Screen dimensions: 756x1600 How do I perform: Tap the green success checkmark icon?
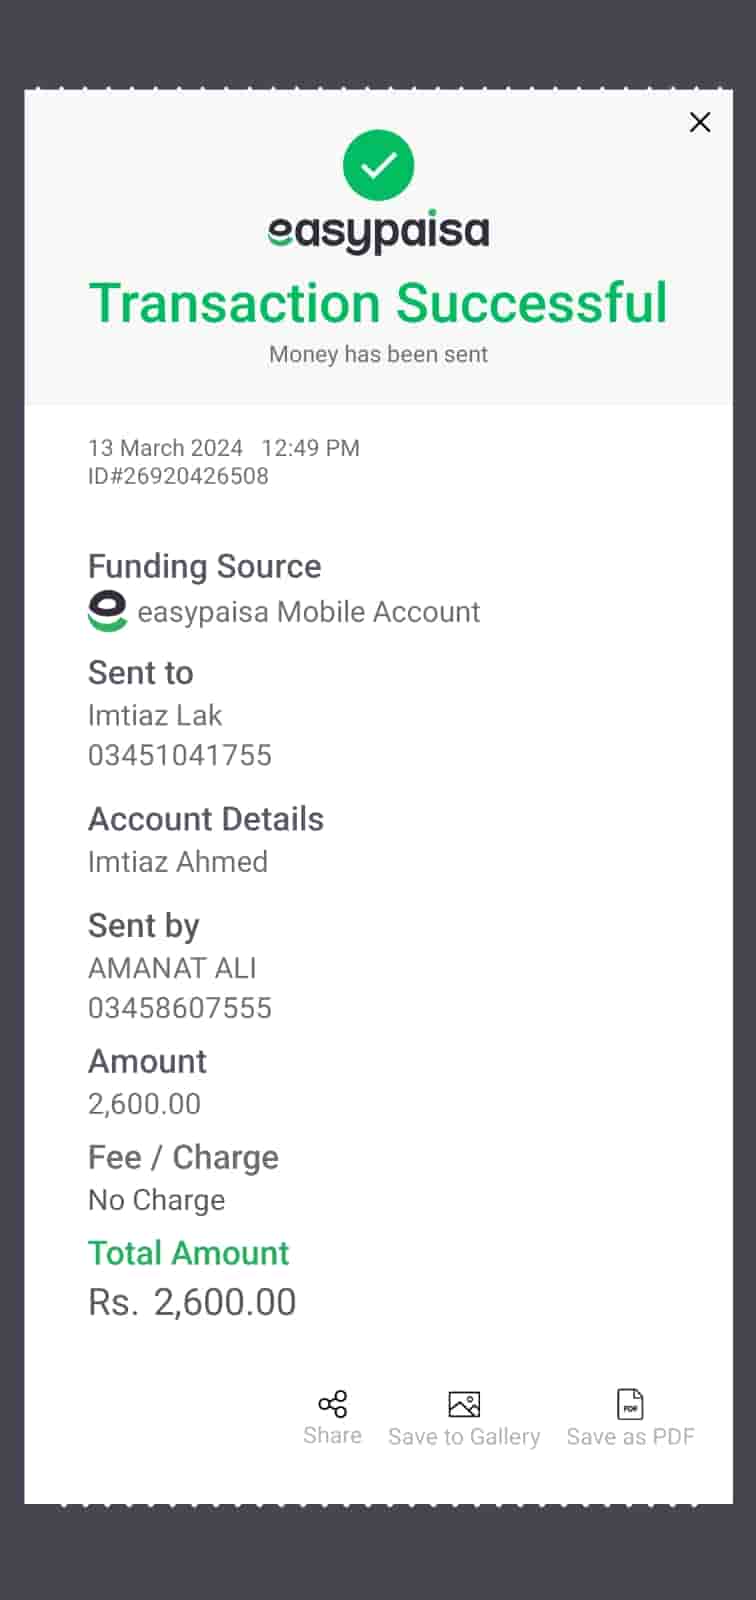[x=378, y=165]
